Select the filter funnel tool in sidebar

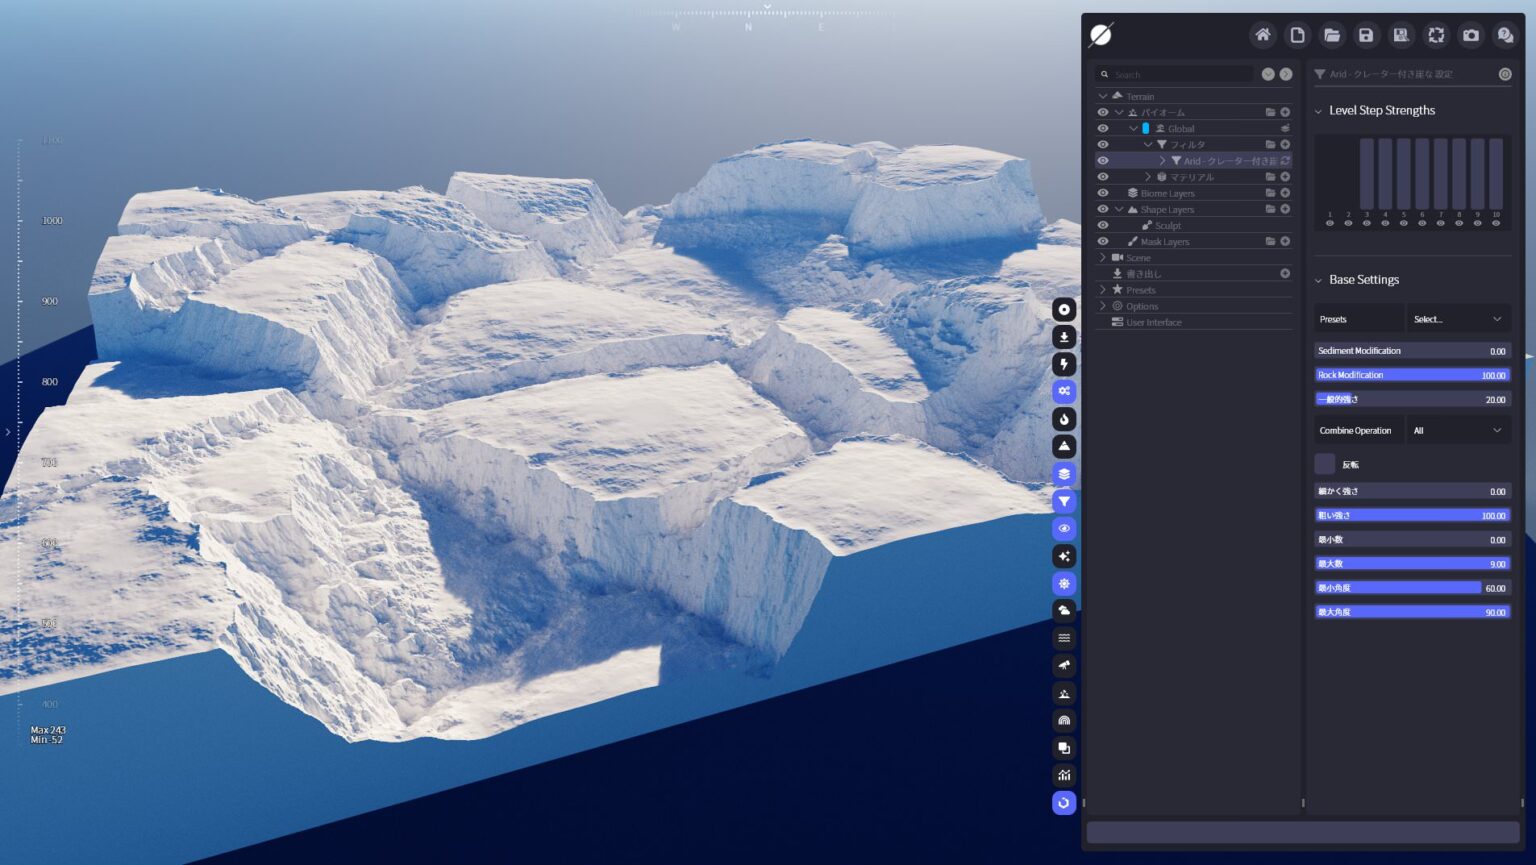(1064, 501)
